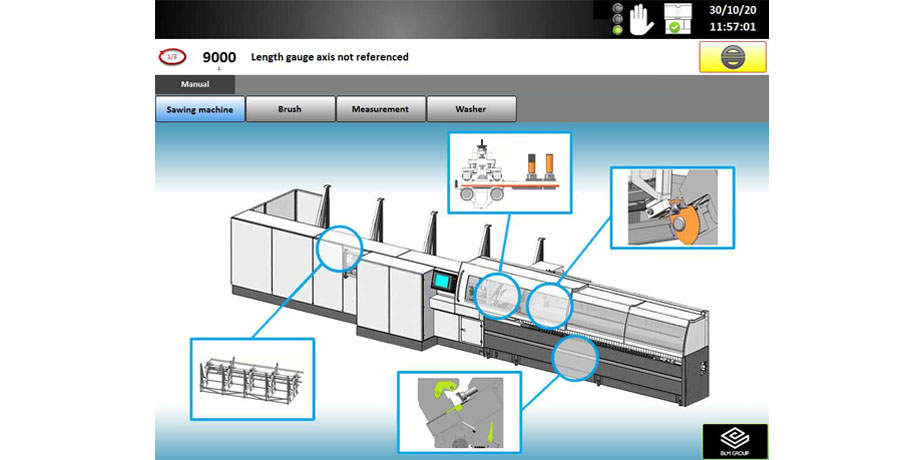Click the 'Length gauge axis not referenced' message
Viewport: 924px width, 460px height.
coord(329,58)
